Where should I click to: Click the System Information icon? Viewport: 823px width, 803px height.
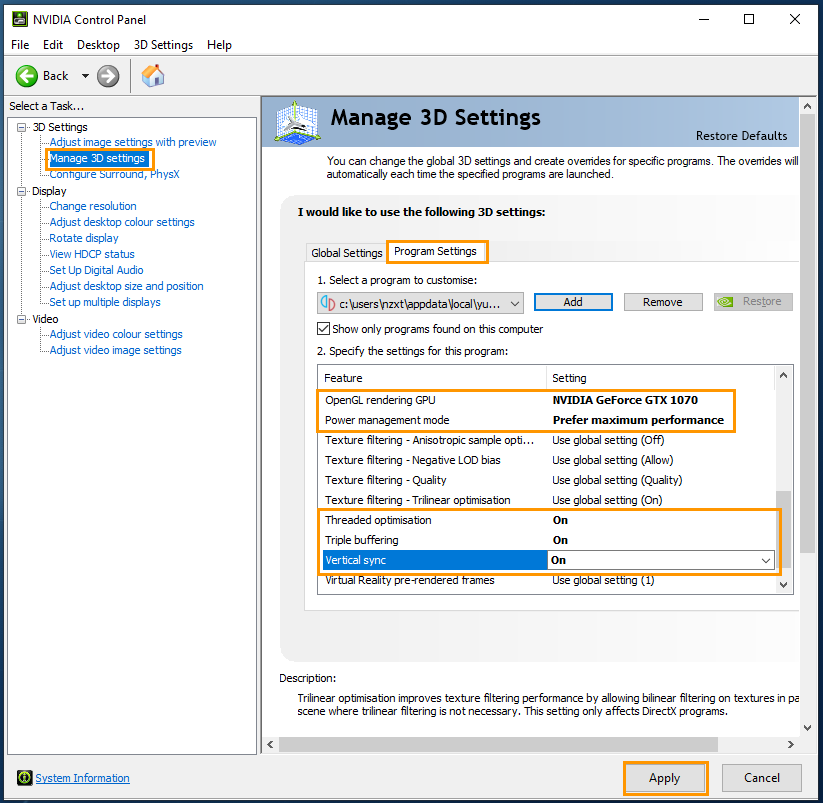pyautogui.click(x=24, y=777)
